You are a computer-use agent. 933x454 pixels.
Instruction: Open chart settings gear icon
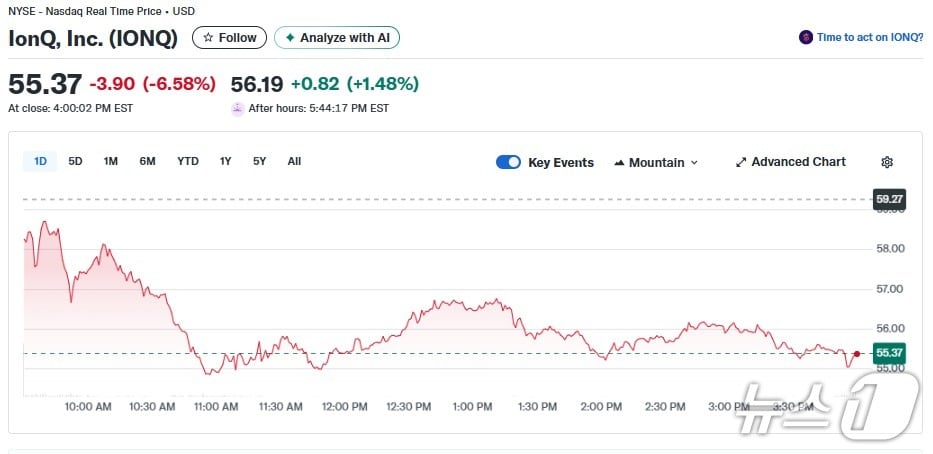[886, 162]
